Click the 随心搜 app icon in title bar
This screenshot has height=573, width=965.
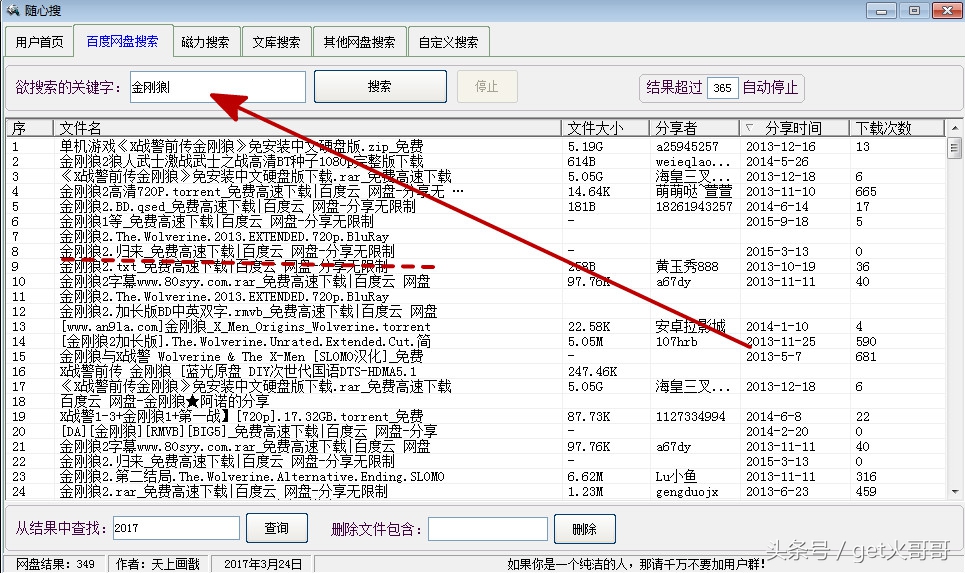[x=12, y=10]
